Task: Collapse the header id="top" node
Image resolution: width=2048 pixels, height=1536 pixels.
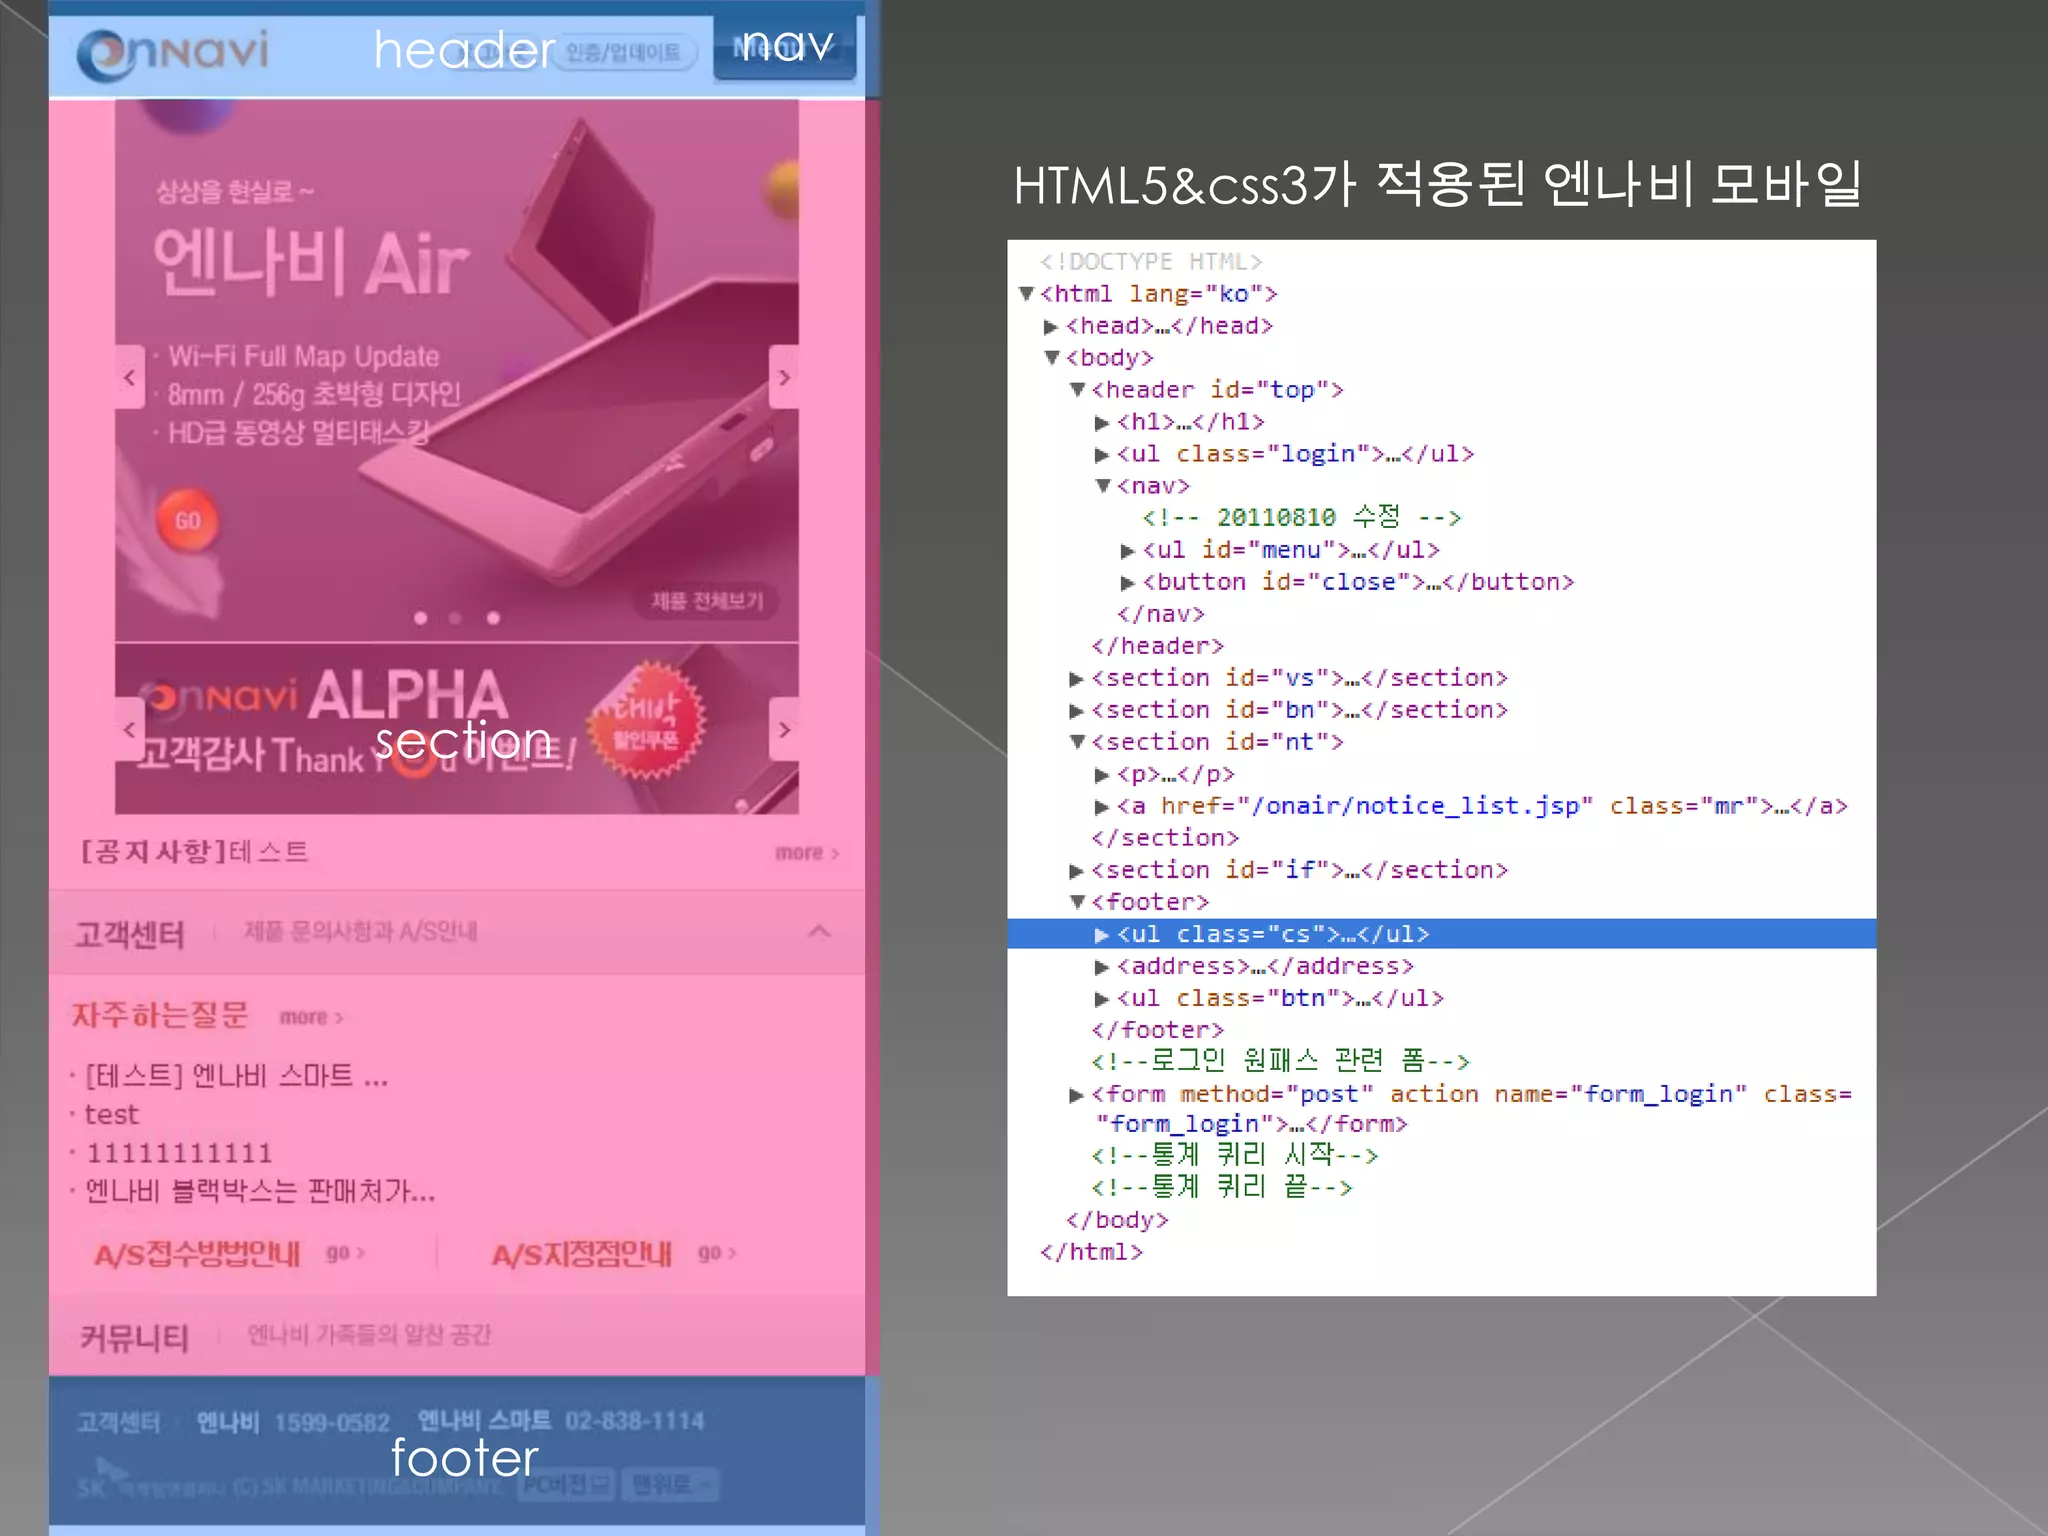Action: click(1077, 390)
